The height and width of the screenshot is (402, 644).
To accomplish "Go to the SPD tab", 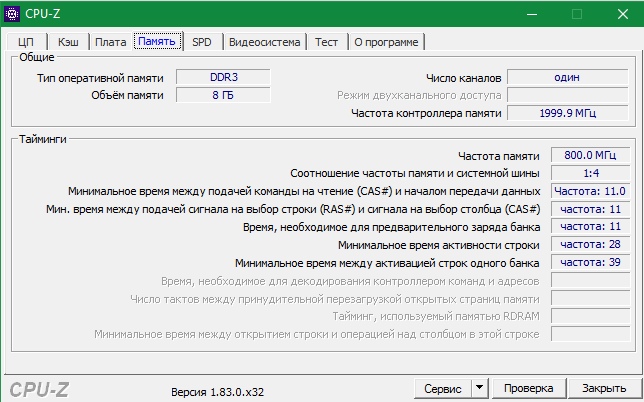I will (x=202, y=41).
